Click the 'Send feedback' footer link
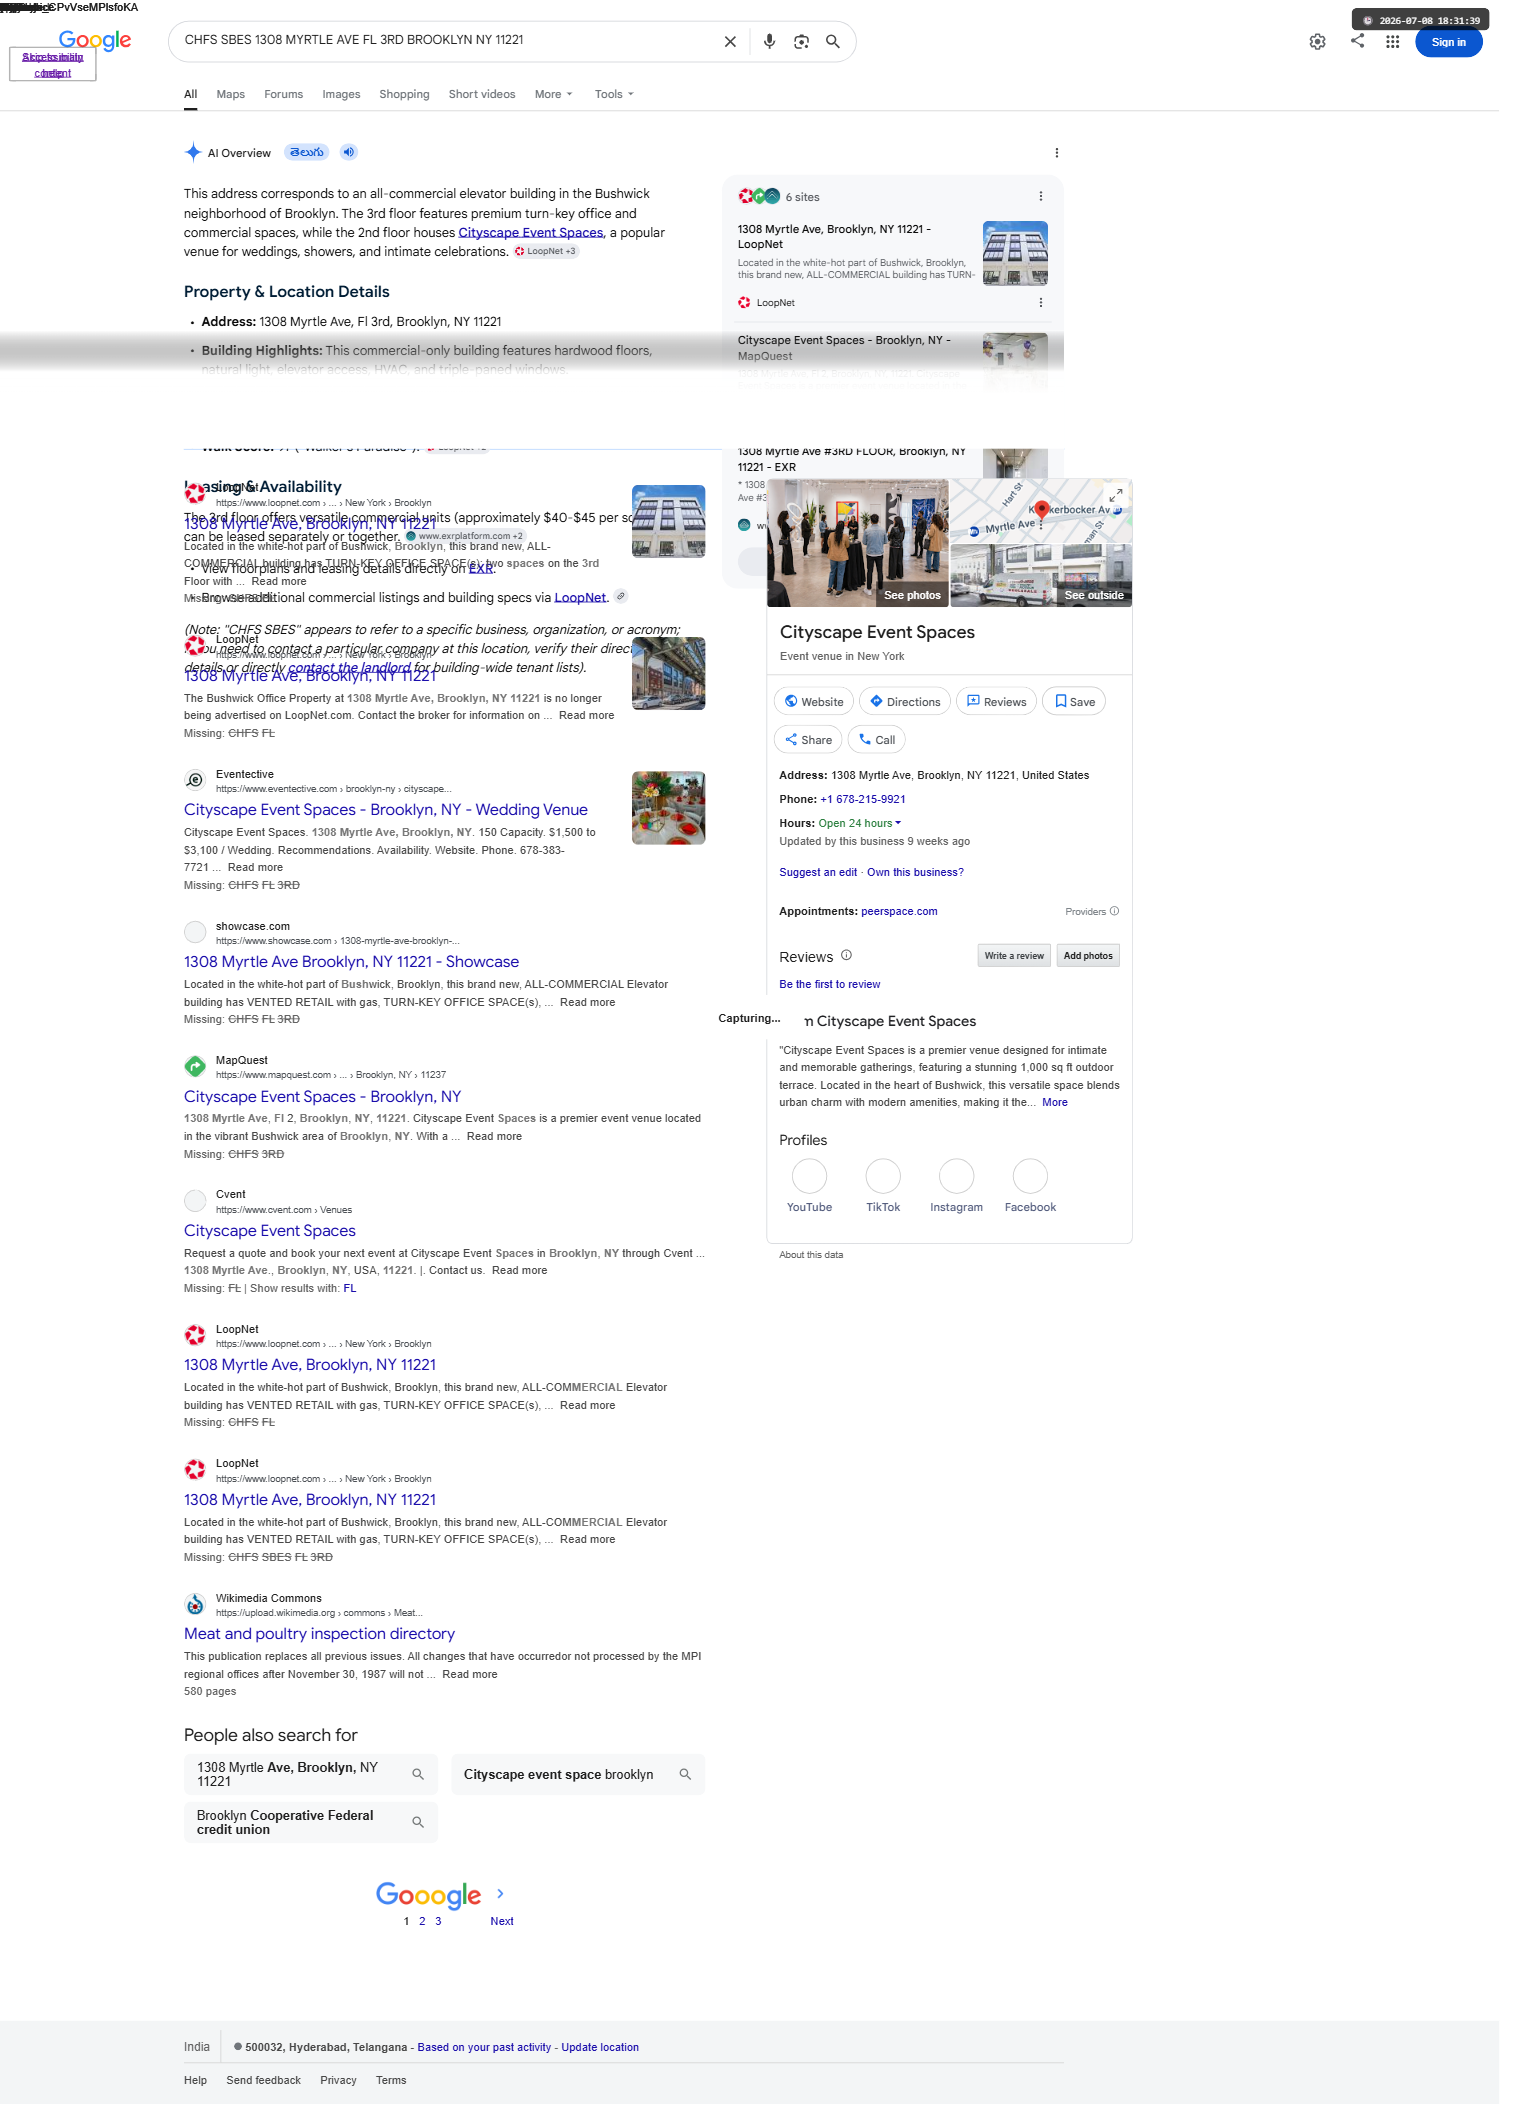1517x2104 pixels. point(263,2080)
